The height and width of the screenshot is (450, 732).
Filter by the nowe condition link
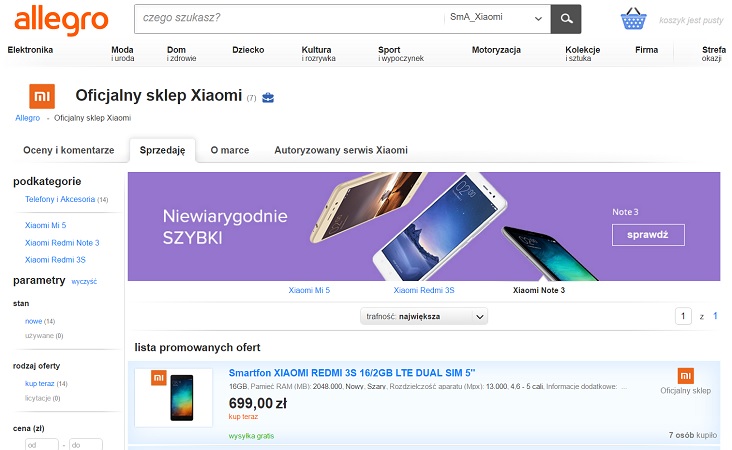tap(33, 321)
